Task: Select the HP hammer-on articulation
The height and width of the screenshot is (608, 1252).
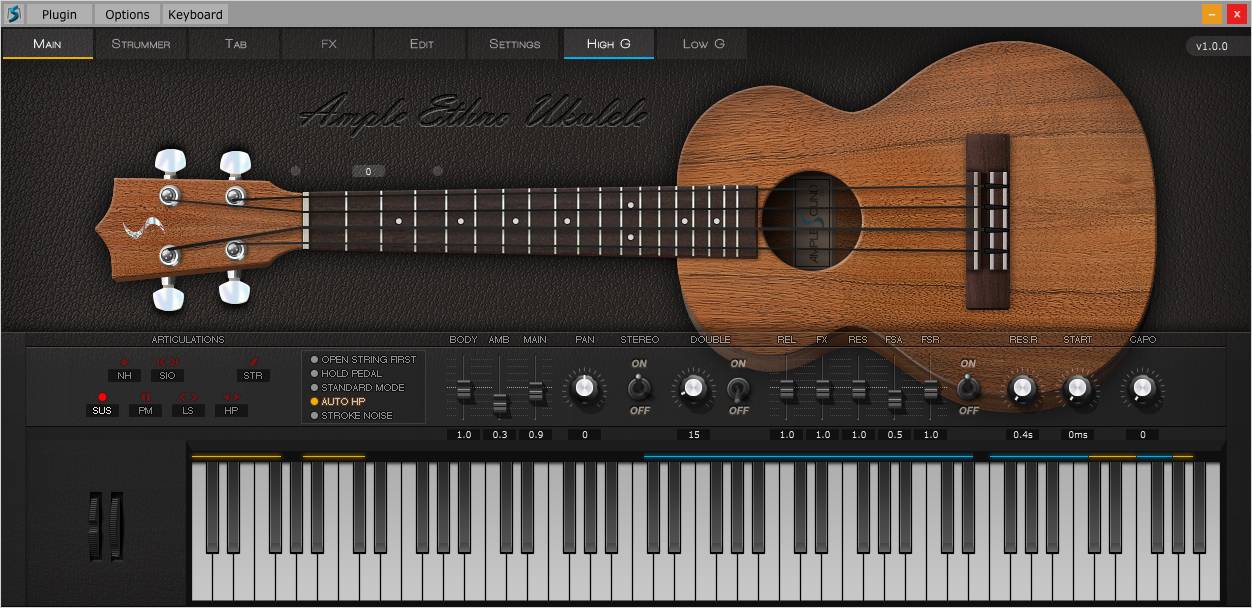Action: pyautogui.click(x=231, y=410)
